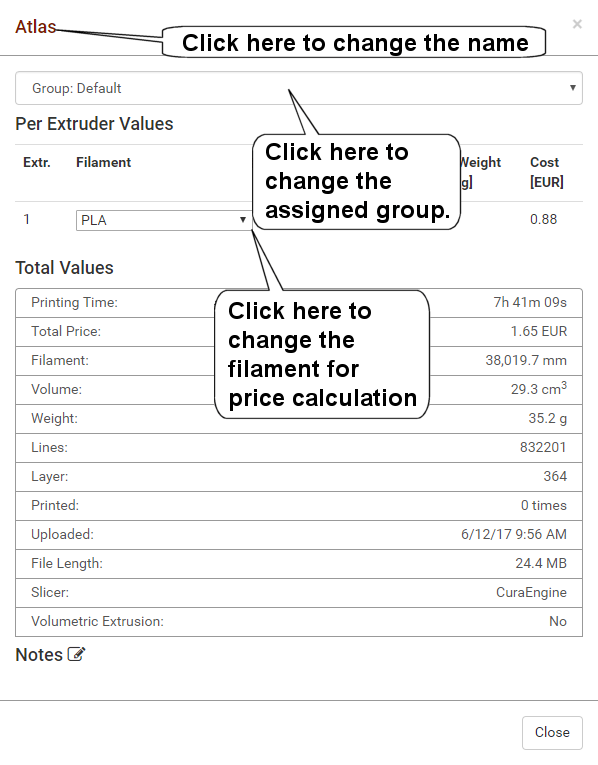Click the Filament column header

(x=103, y=162)
